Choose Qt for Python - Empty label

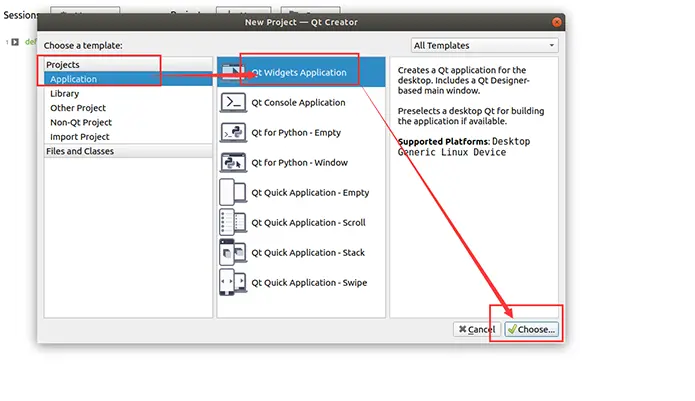(296, 132)
